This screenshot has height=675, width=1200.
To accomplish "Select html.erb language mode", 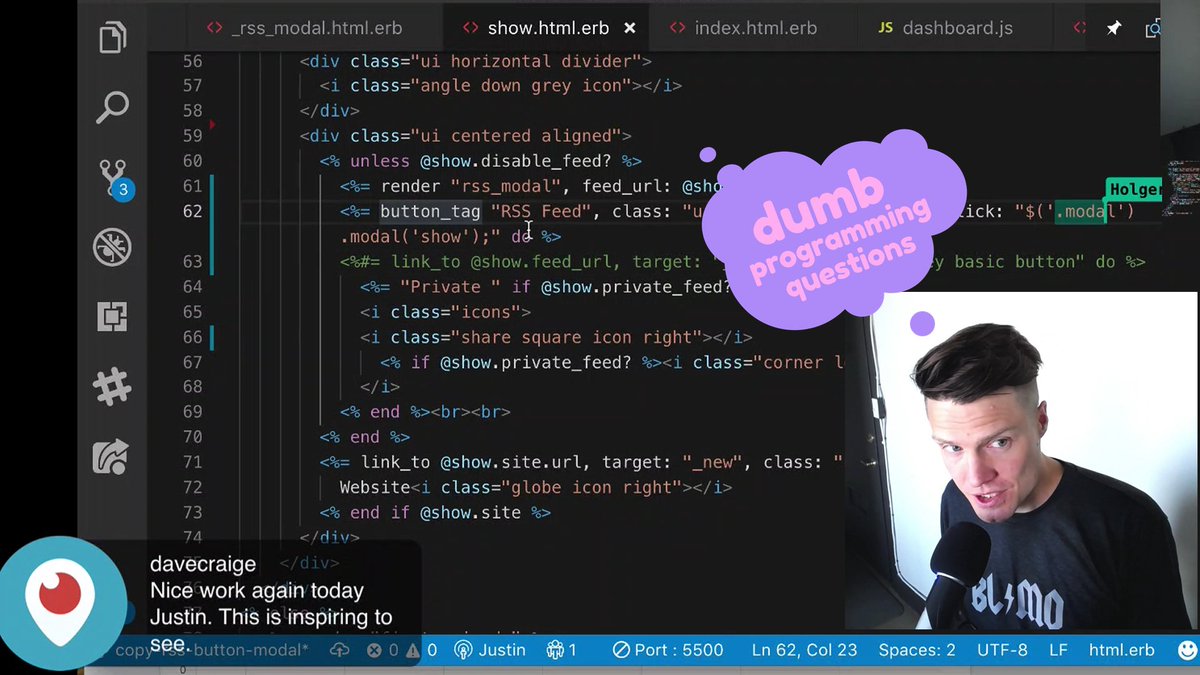I will (1120, 650).
